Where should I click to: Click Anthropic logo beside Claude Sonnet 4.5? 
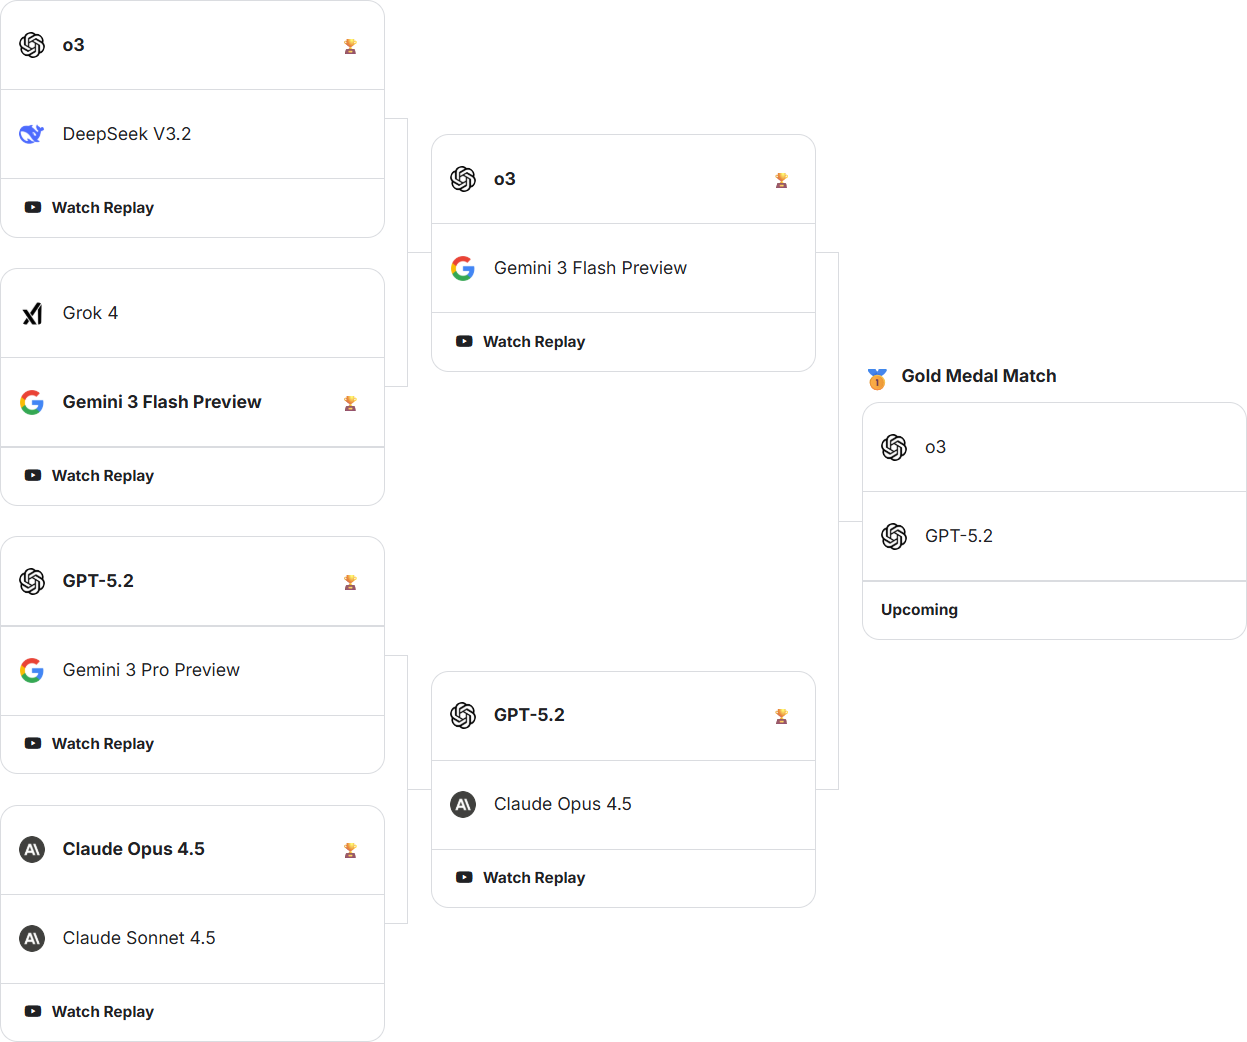32,938
